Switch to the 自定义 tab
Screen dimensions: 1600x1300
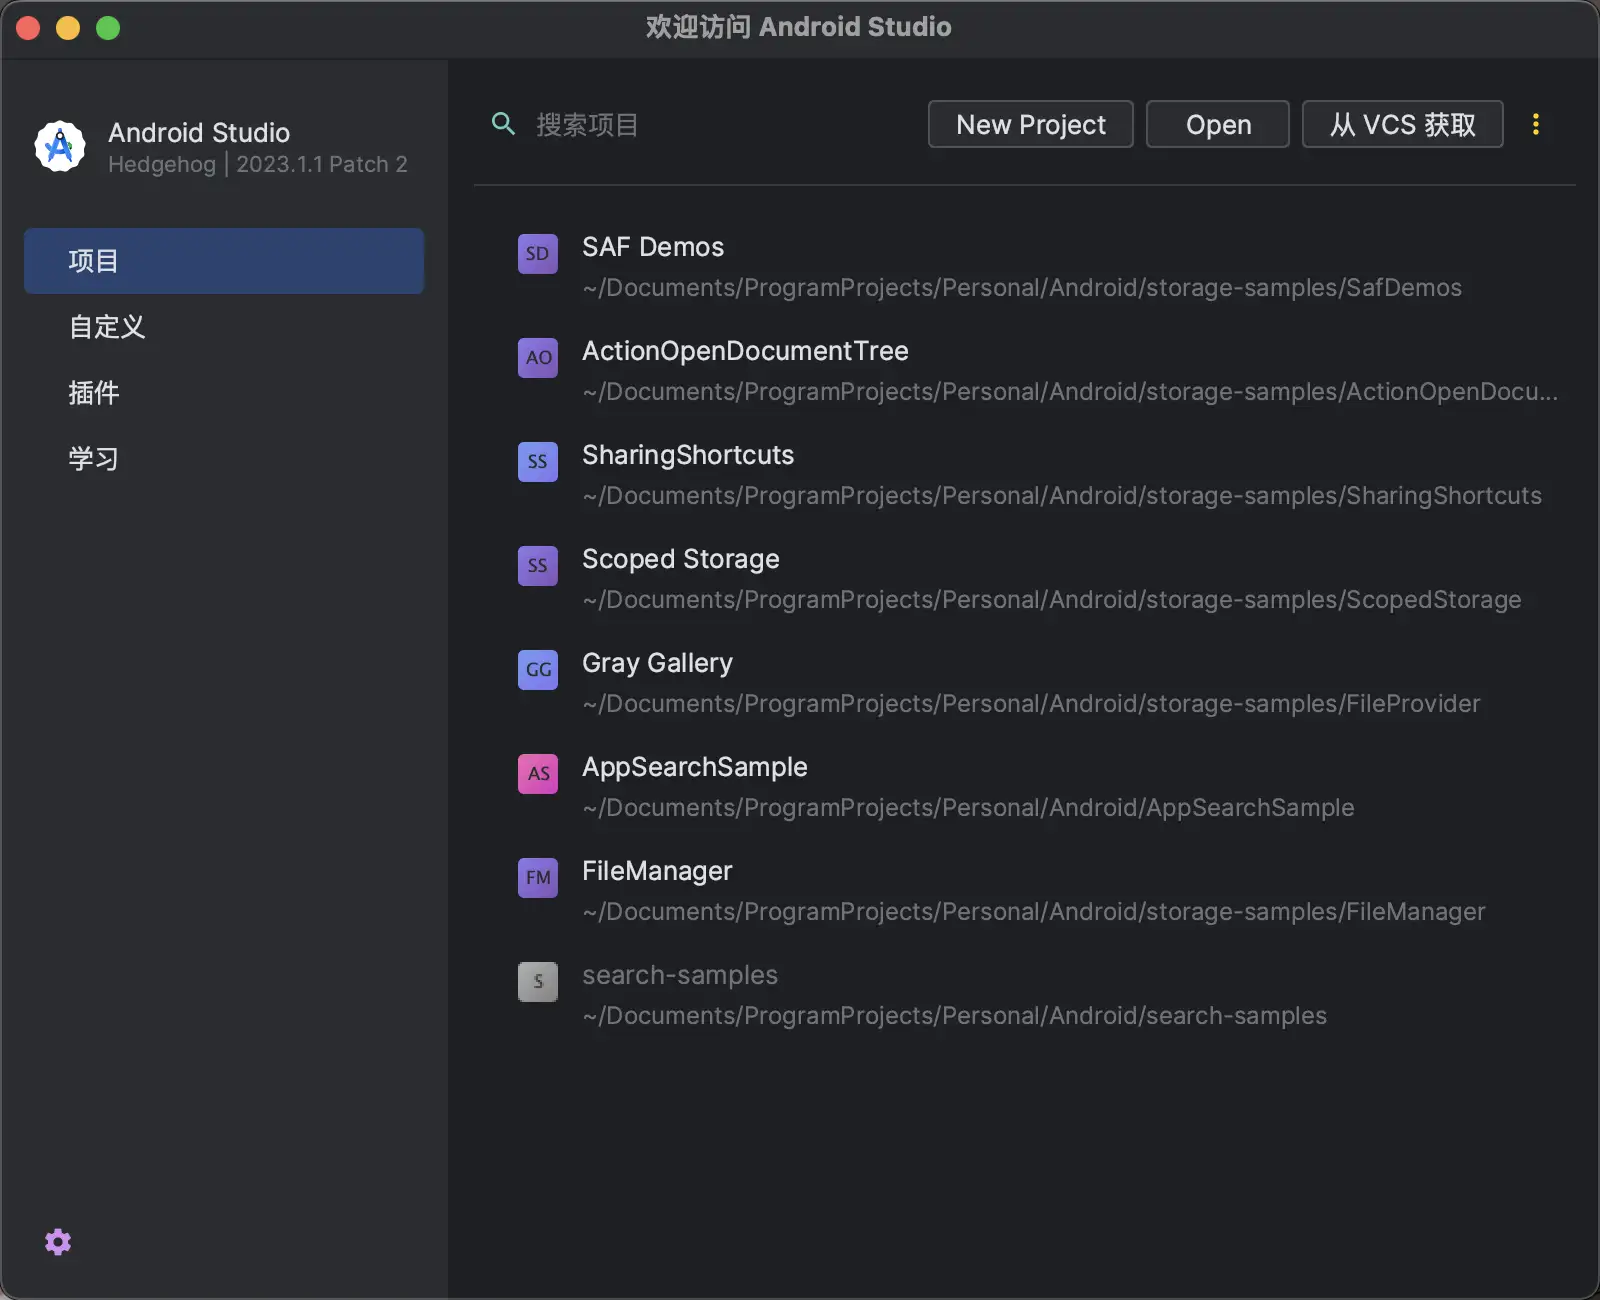(x=224, y=327)
